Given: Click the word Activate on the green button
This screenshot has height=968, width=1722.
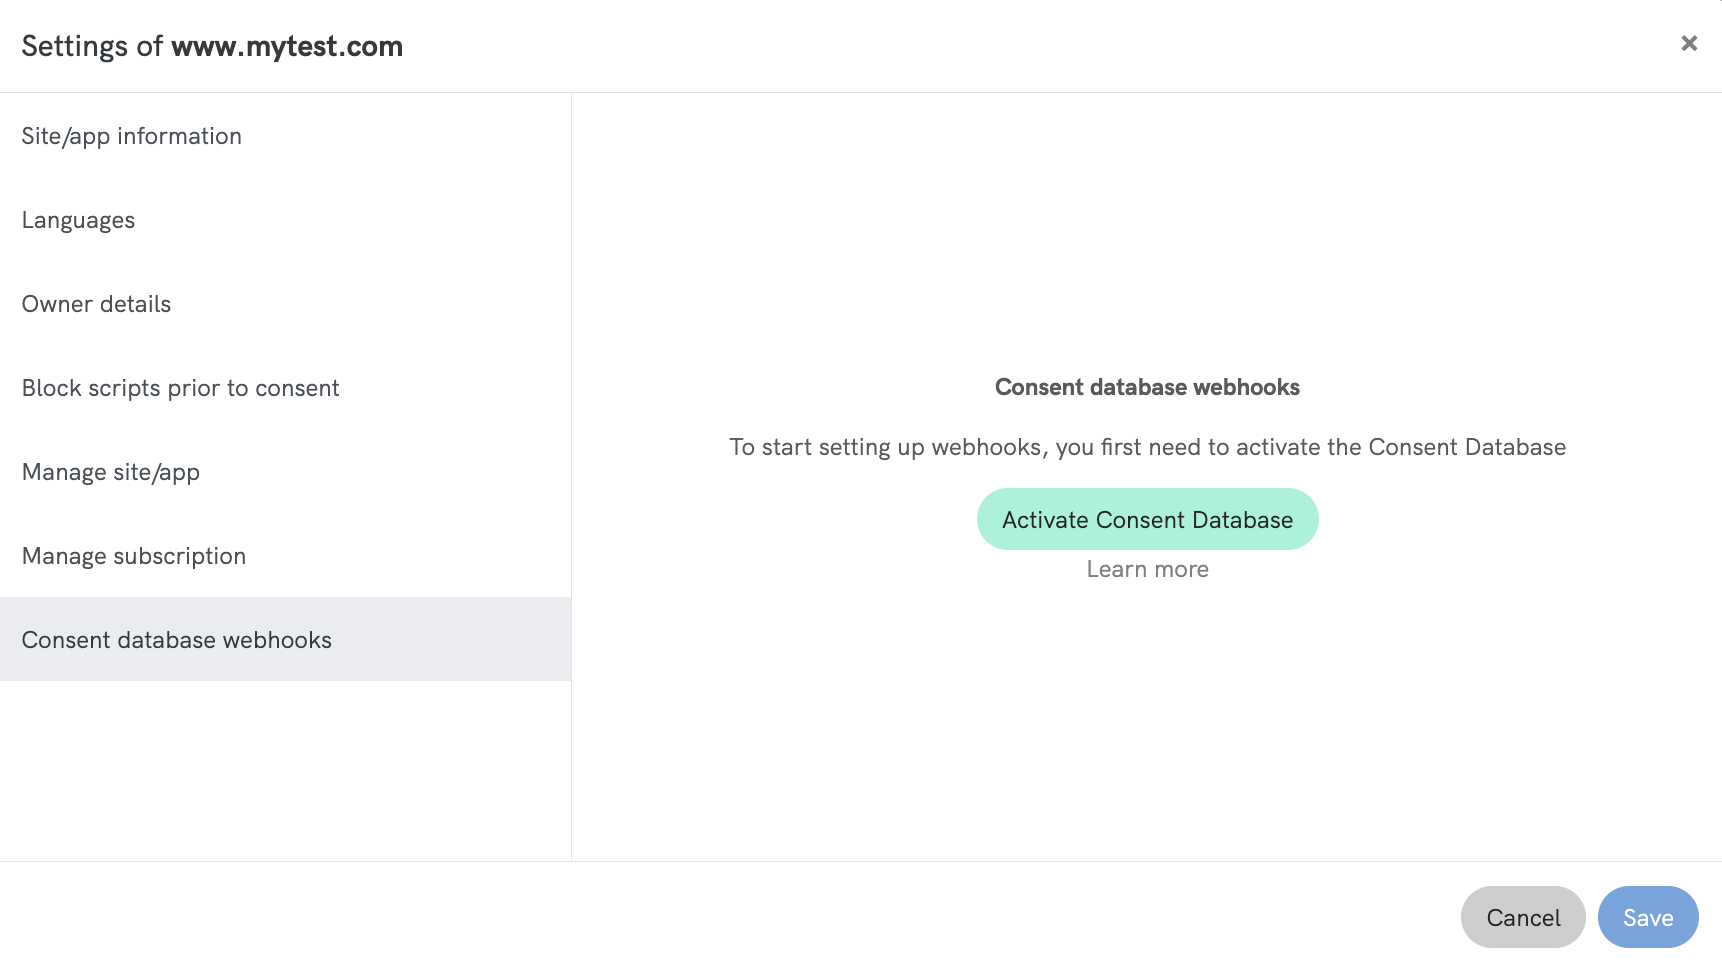Looking at the screenshot, I should [x=1045, y=520].
